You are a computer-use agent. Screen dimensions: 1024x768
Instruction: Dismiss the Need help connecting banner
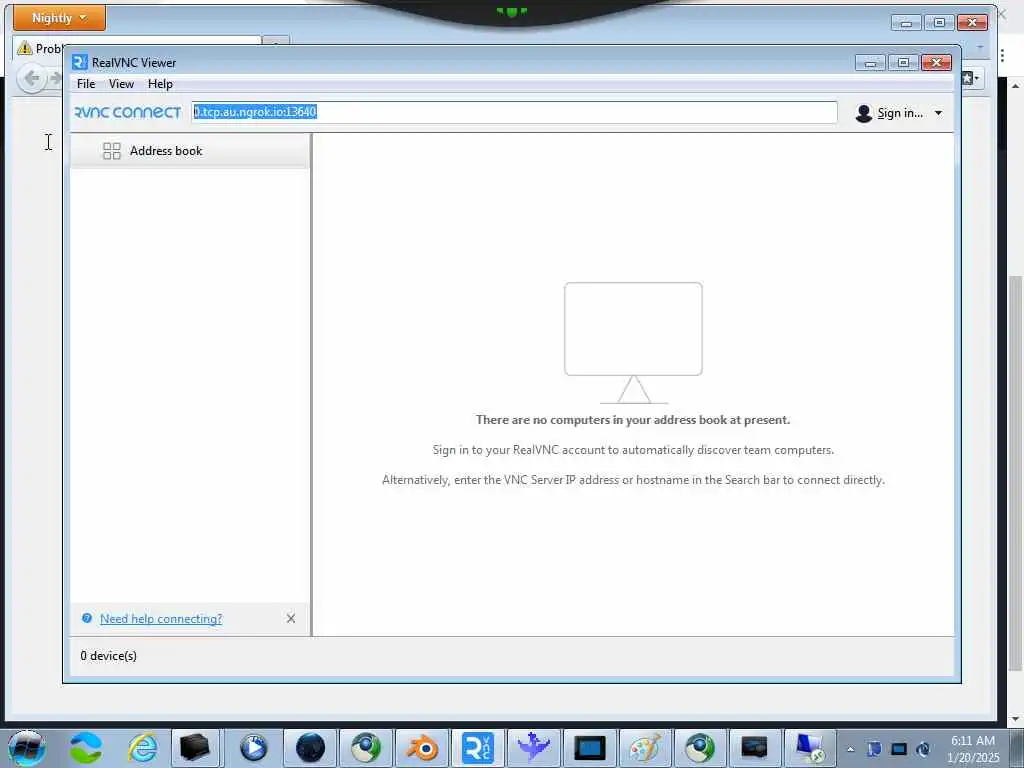click(x=291, y=618)
